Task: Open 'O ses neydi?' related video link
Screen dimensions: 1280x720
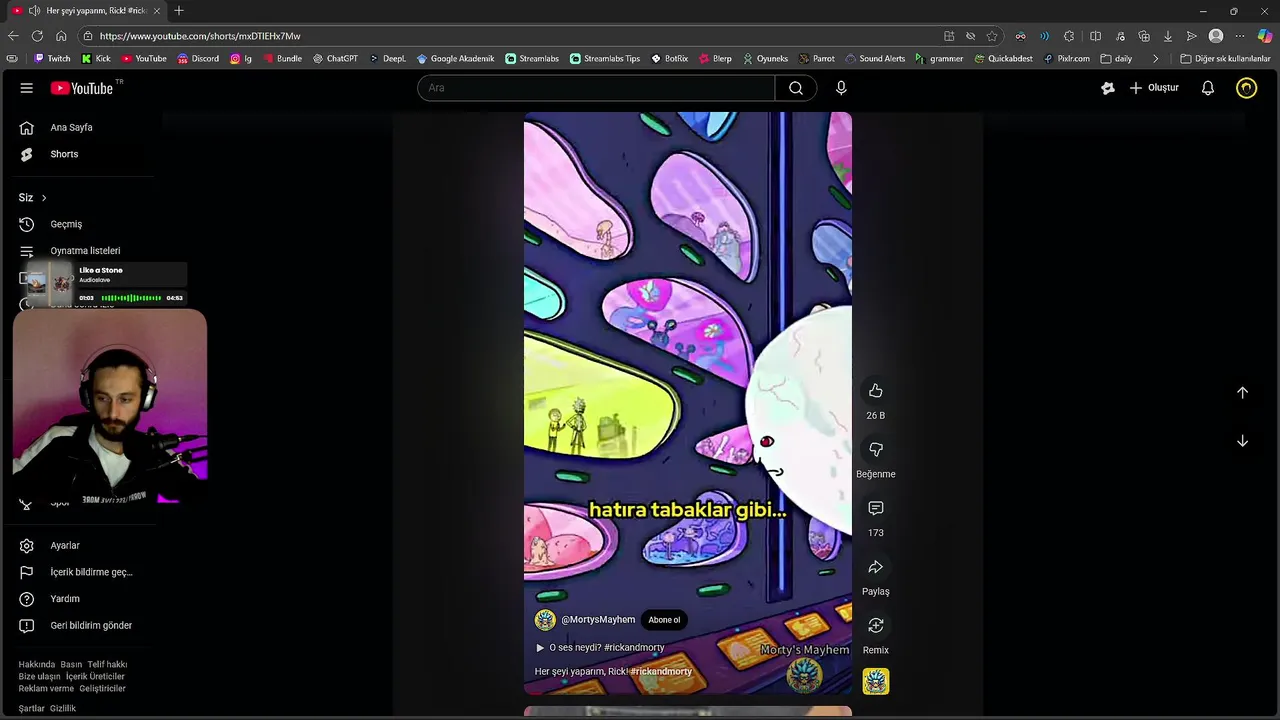Action: [x=600, y=648]
